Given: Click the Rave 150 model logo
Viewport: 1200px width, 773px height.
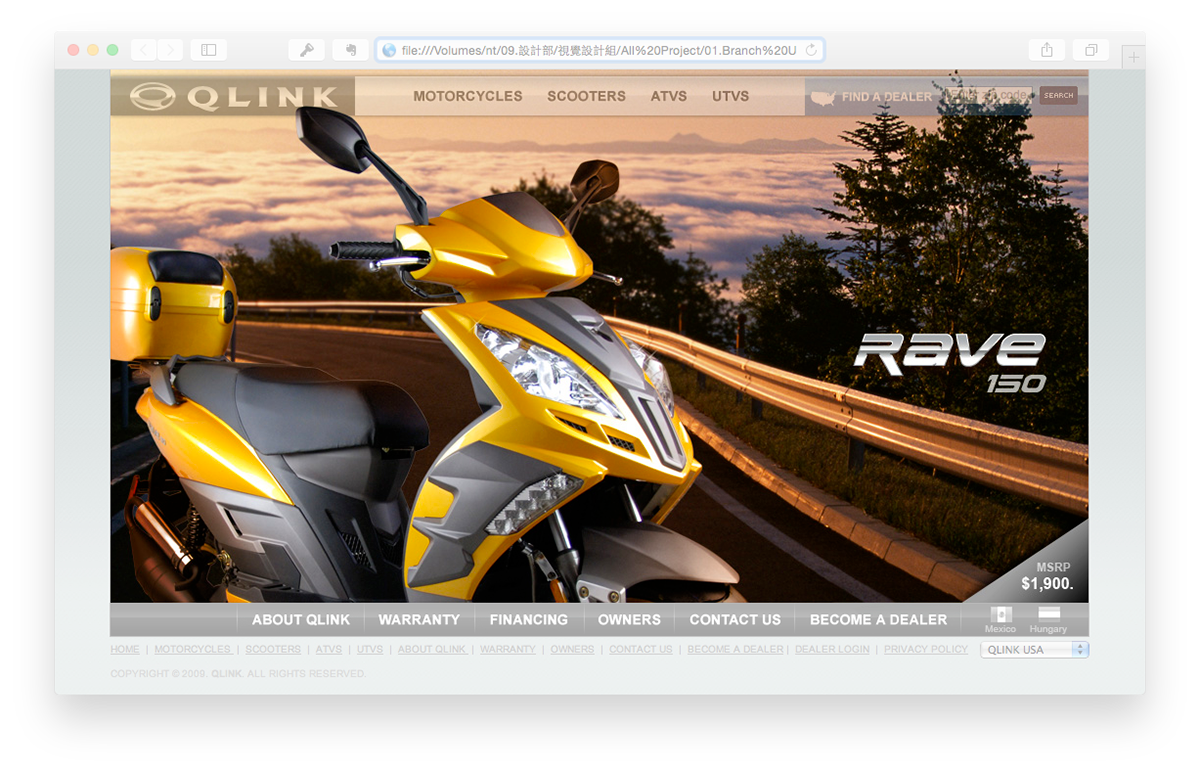Looking at the screenshot, I should click(951, 362).
